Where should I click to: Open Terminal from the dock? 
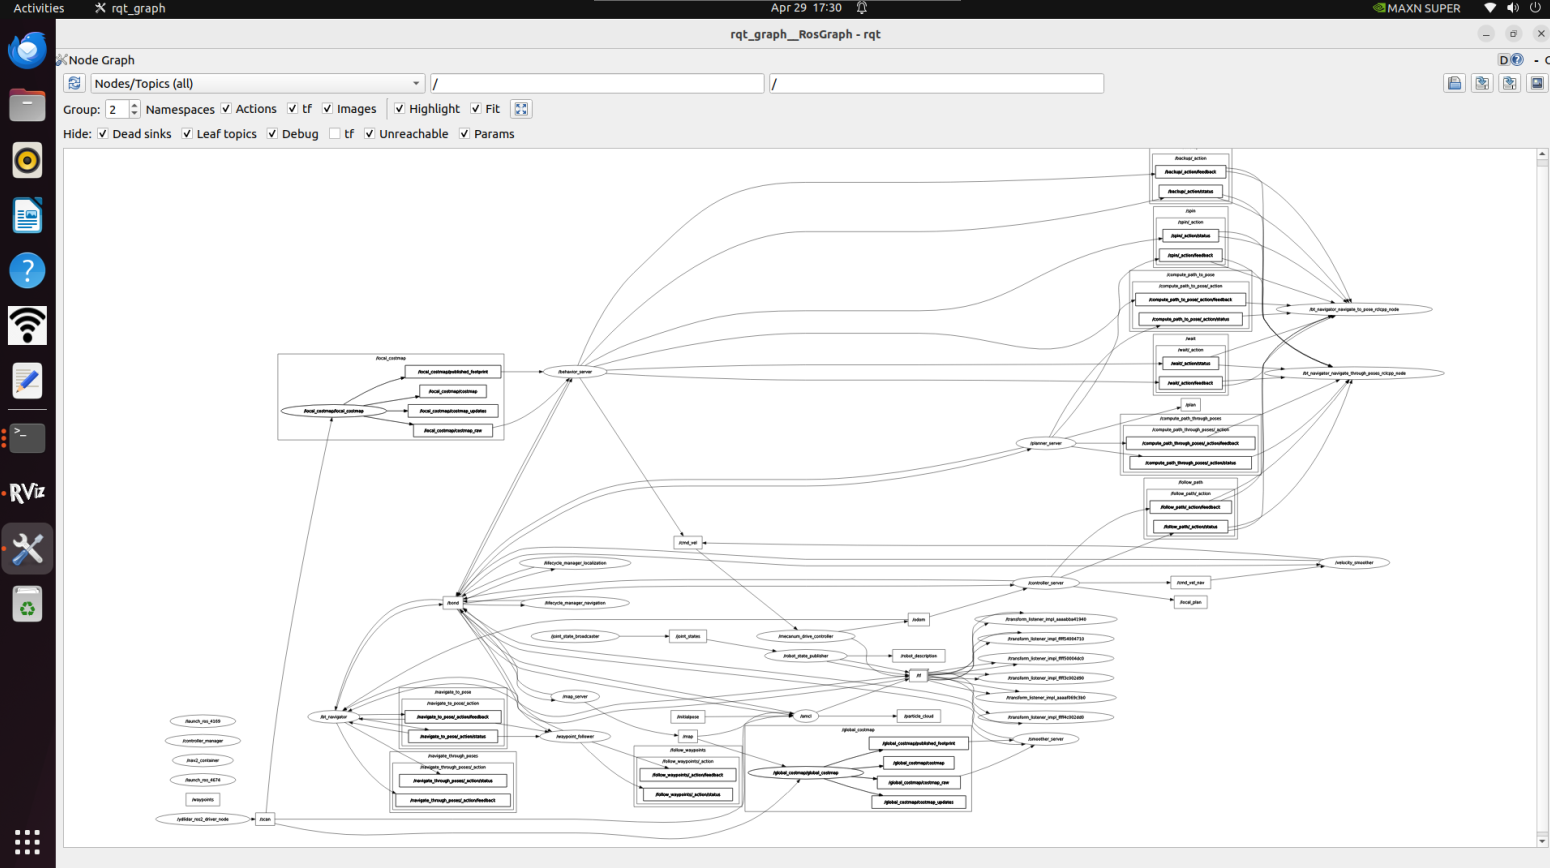coord(27,437)
